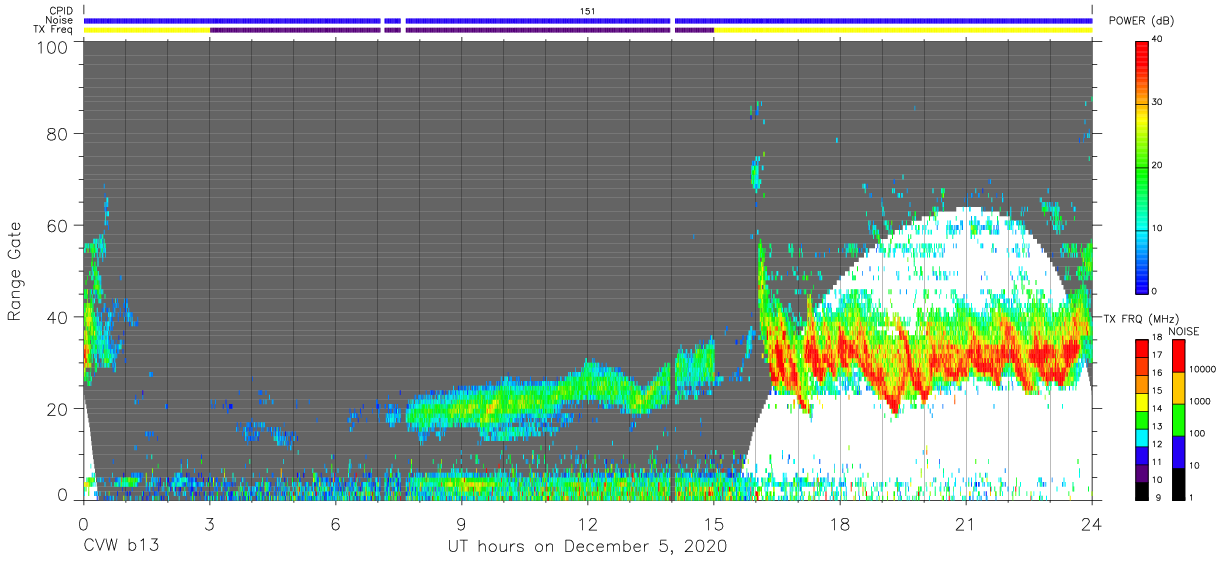The width and height of the screenshot is (1228, 567).
Task: Click the purple segment of TX Freq strip
Action: tap(461, 30)
